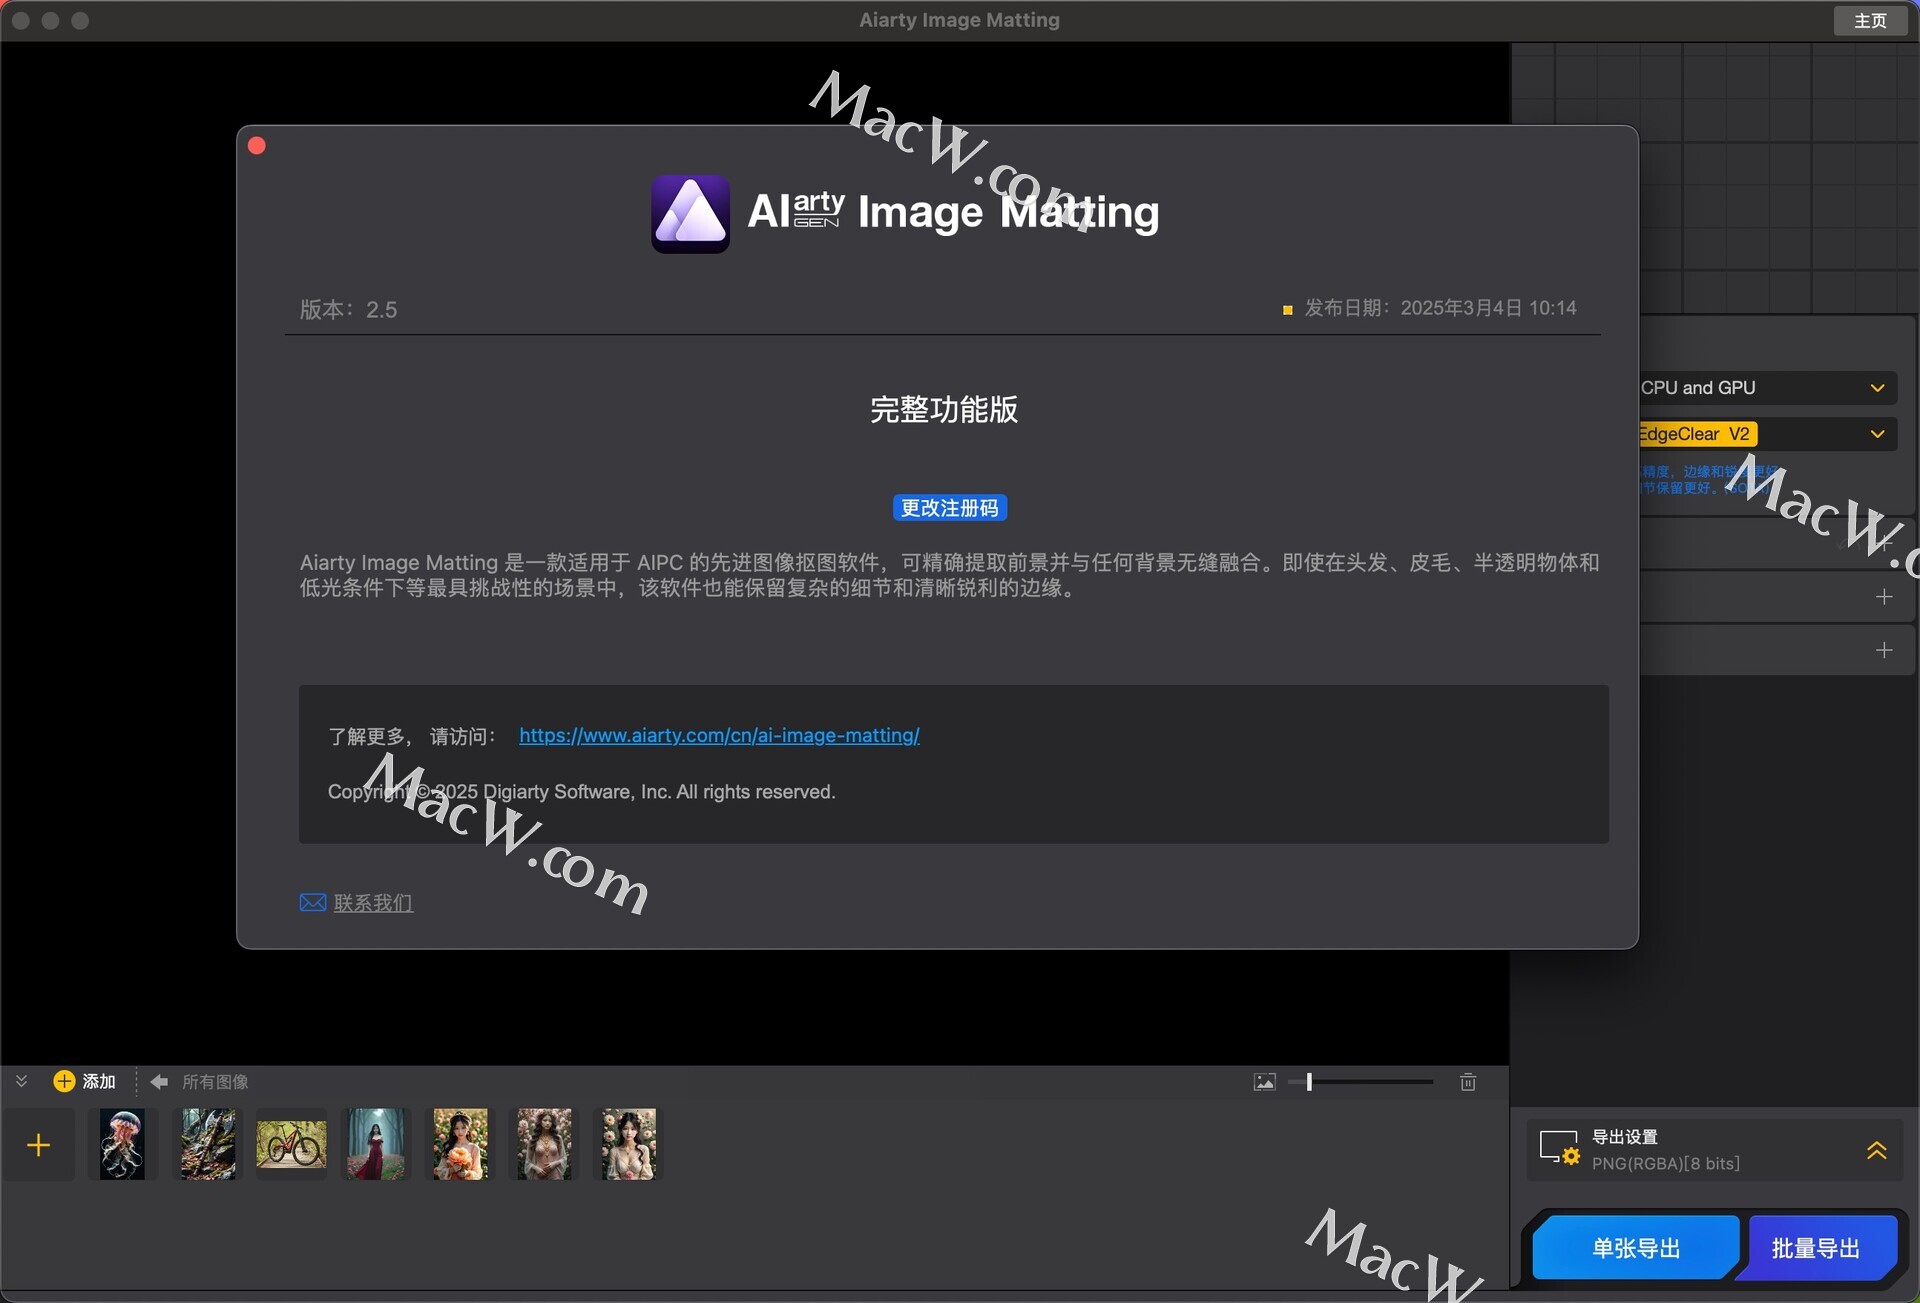This screenshot has height=1303, width=1920.
Task: Select the jellyfish thumbnail
Action: [123, 1144]
